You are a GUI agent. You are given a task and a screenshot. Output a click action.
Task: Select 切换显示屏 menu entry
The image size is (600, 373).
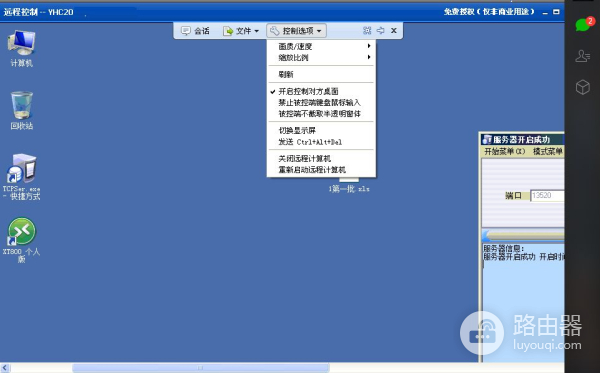point(321,130)
